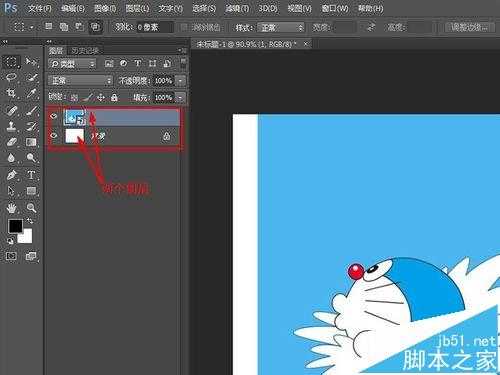Open the 图层(L) menu

pyautogui.click(x=137, y=8)
